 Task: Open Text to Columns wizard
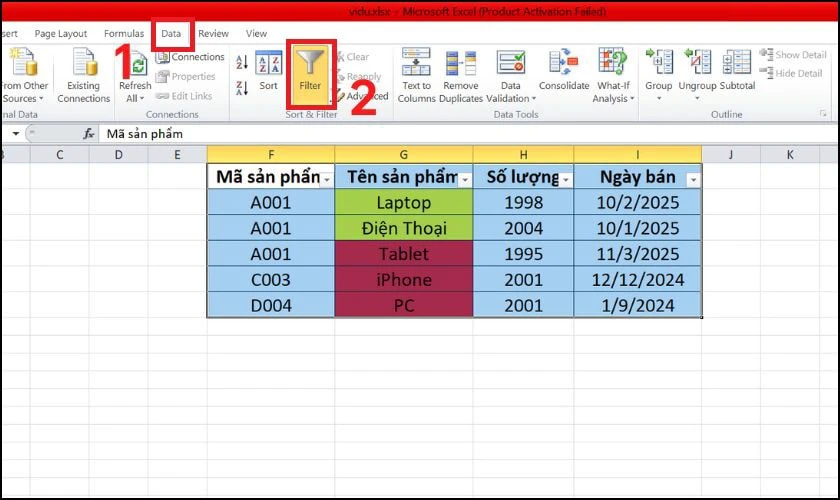(416, 76)
